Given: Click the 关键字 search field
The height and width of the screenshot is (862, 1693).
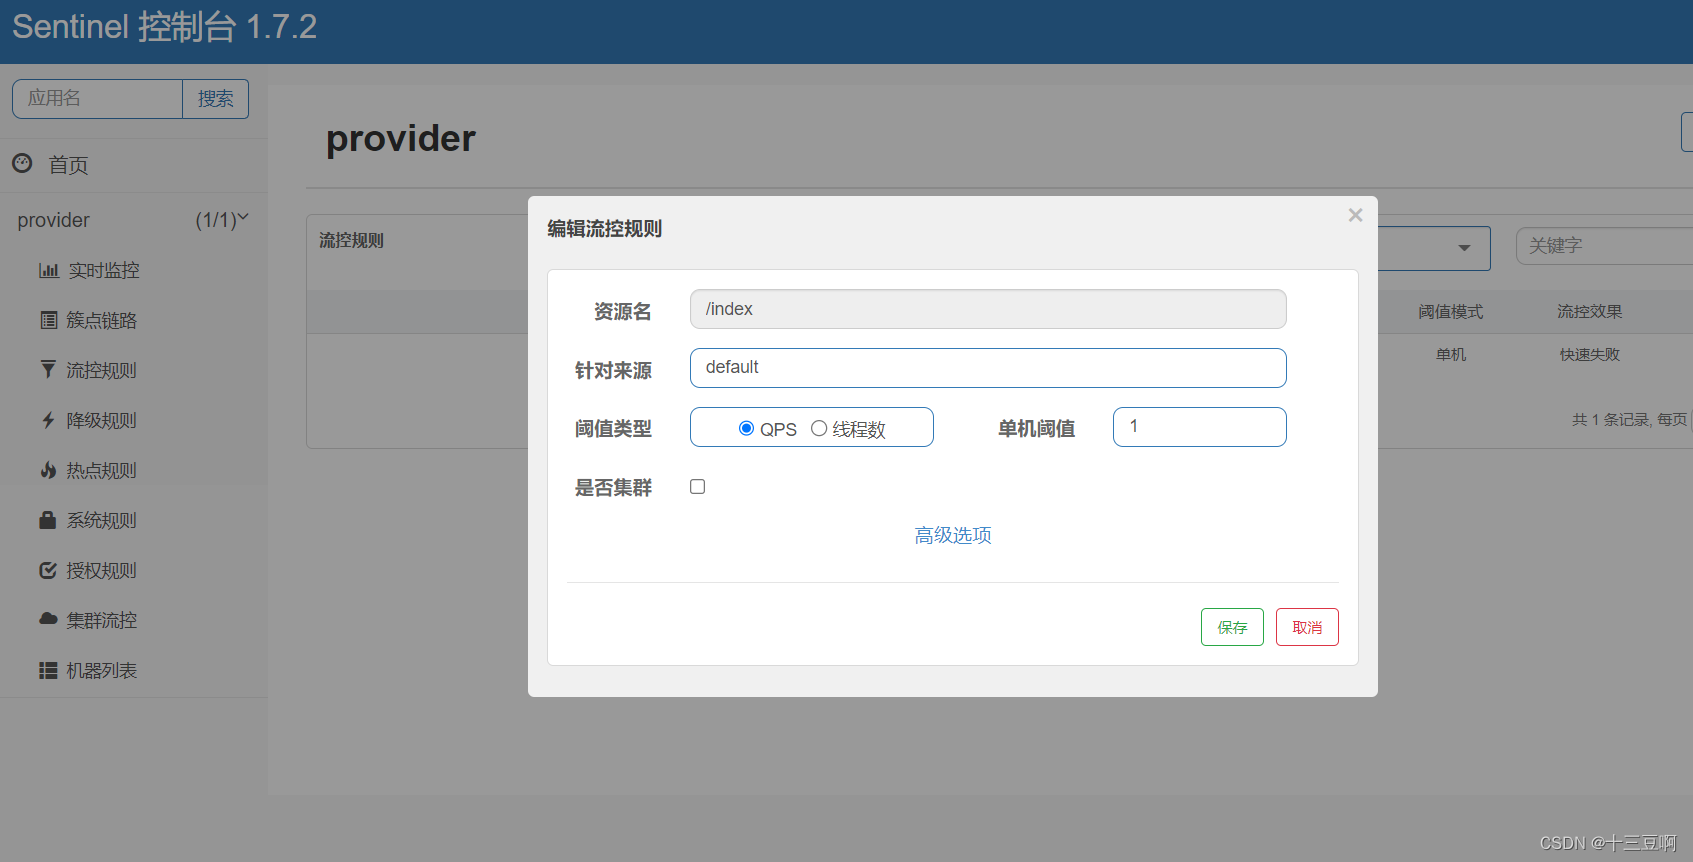Looking at the screenshot, I should [x=1604, y=246].
